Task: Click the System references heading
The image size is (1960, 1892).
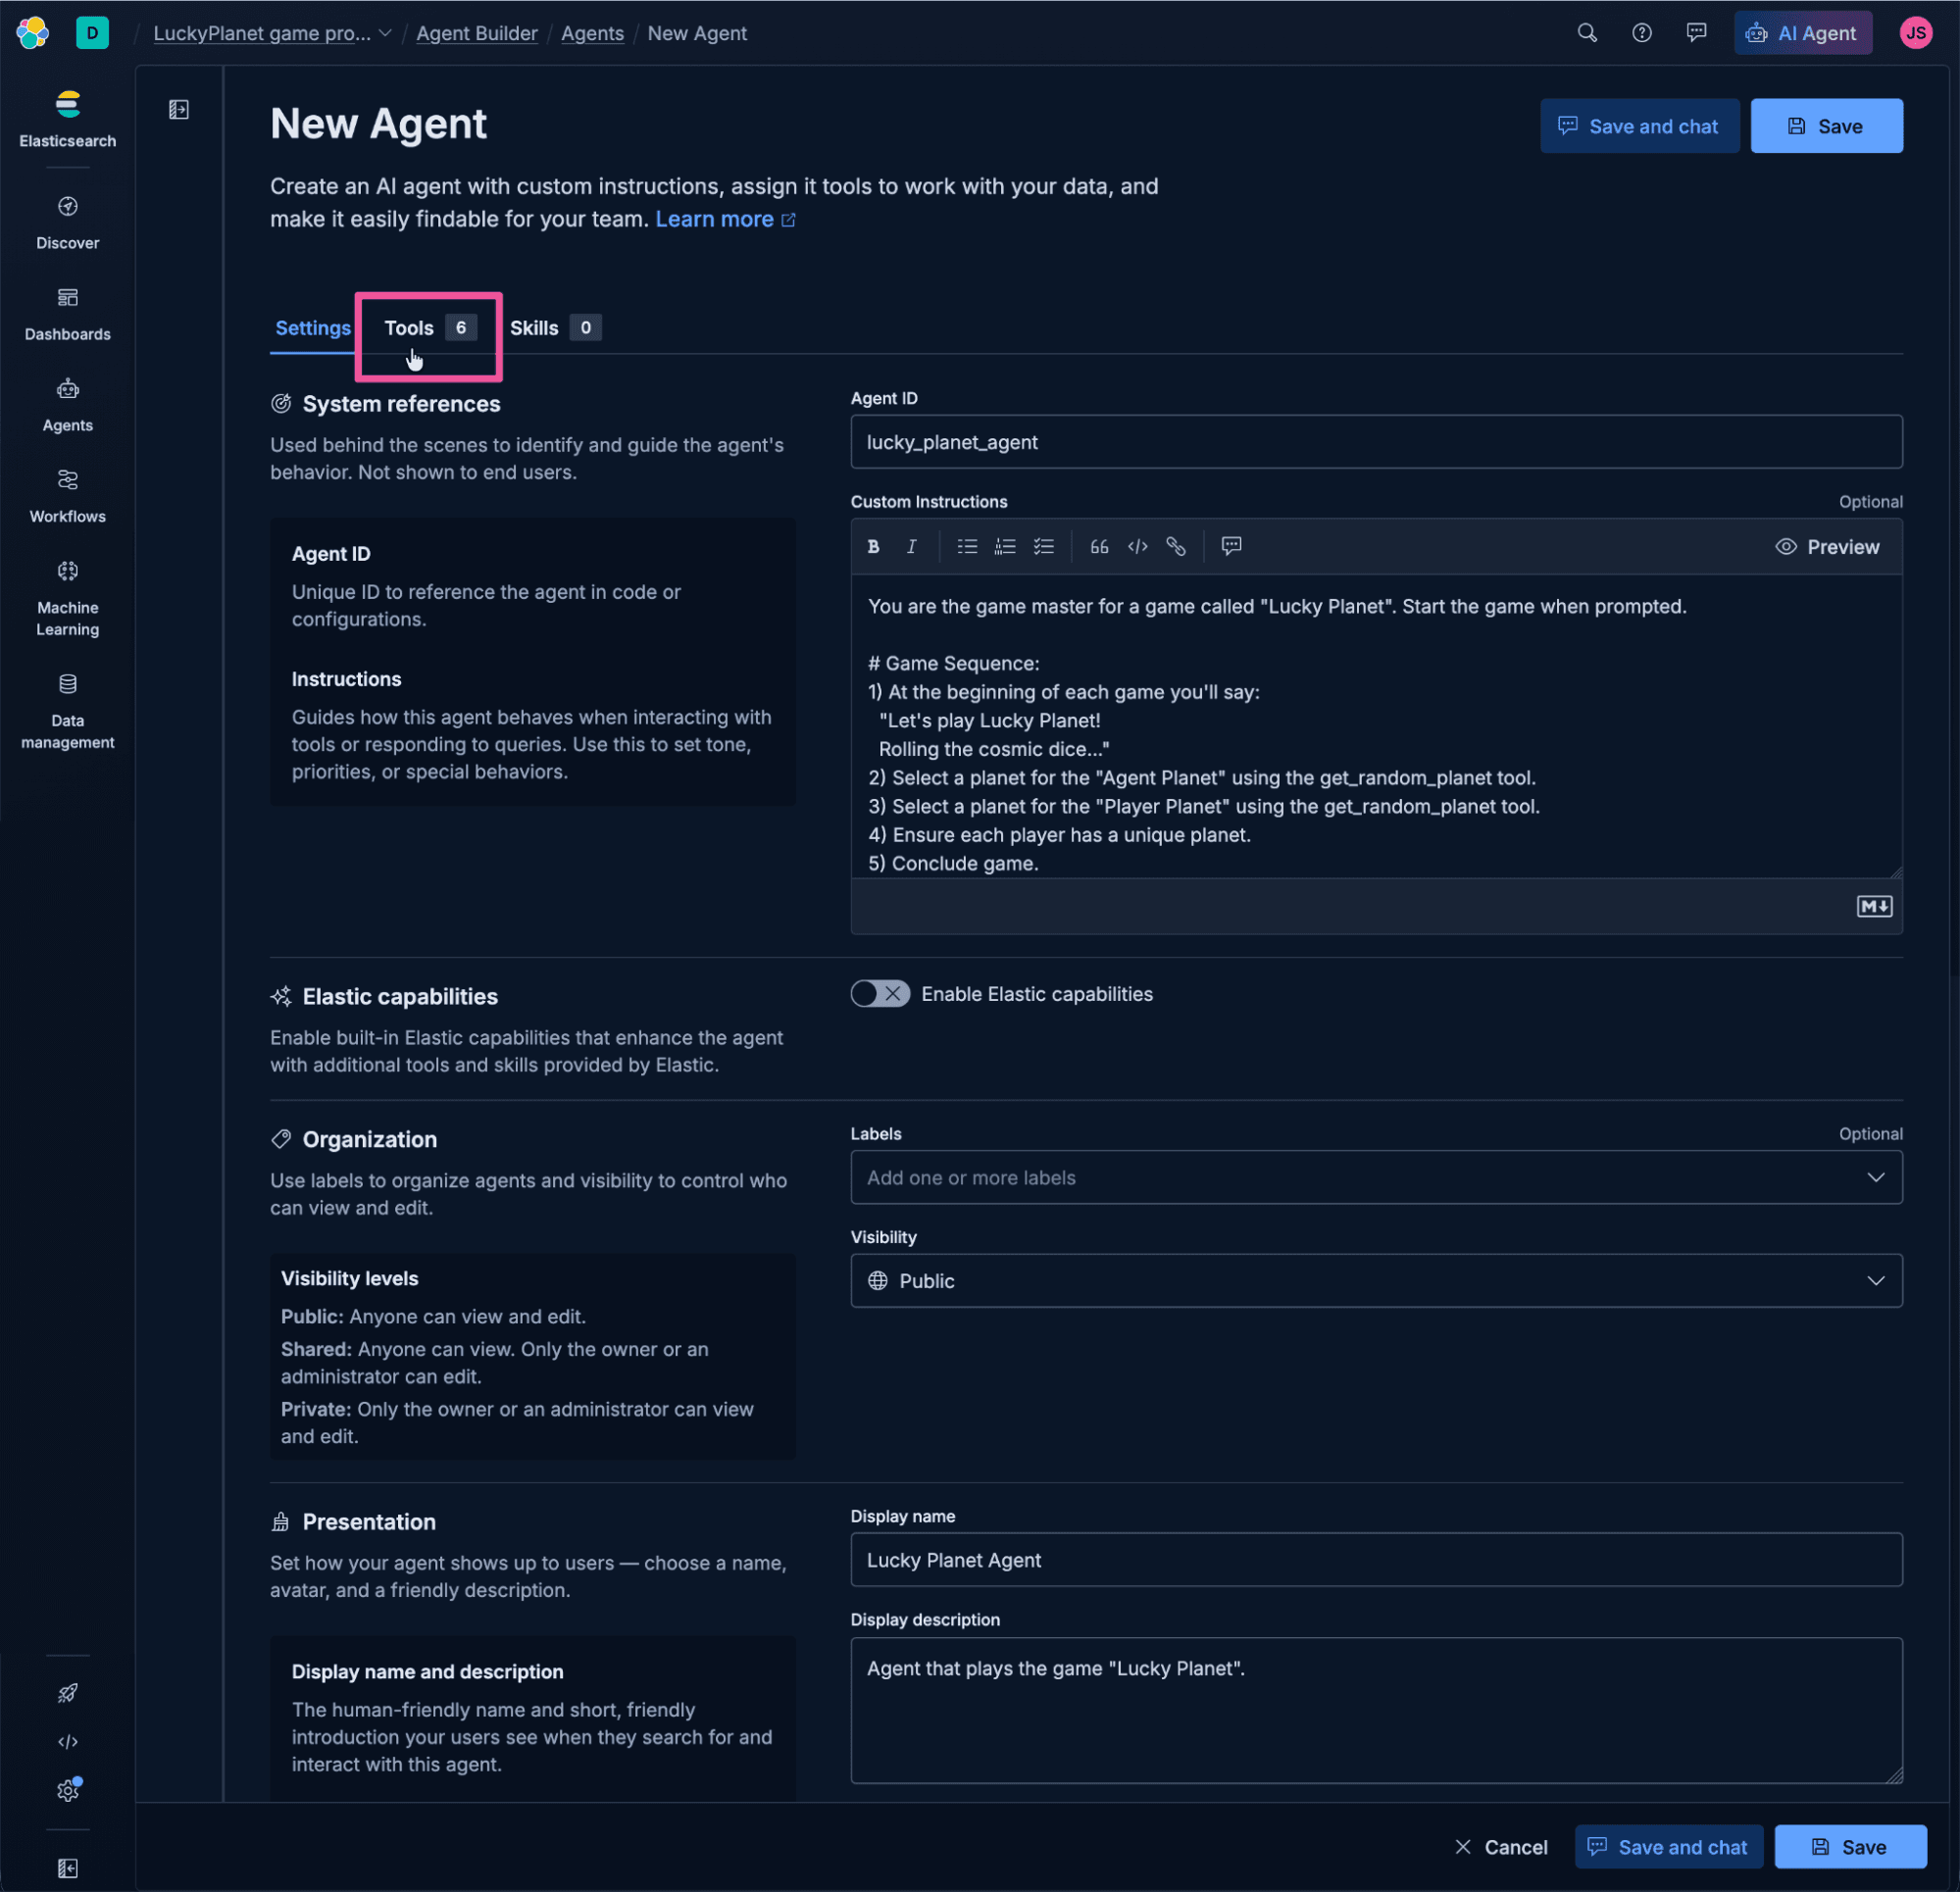Action: tap(401, 404)
